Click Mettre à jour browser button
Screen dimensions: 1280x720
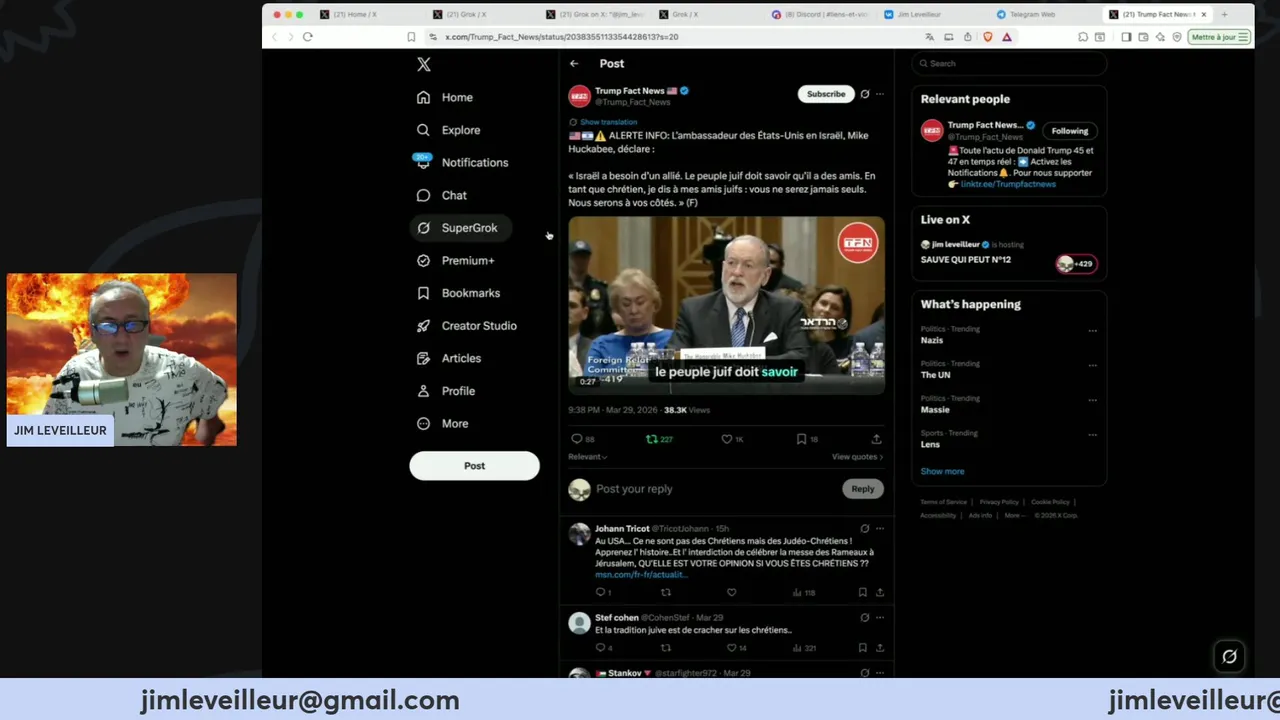[x=1218, y=37]
